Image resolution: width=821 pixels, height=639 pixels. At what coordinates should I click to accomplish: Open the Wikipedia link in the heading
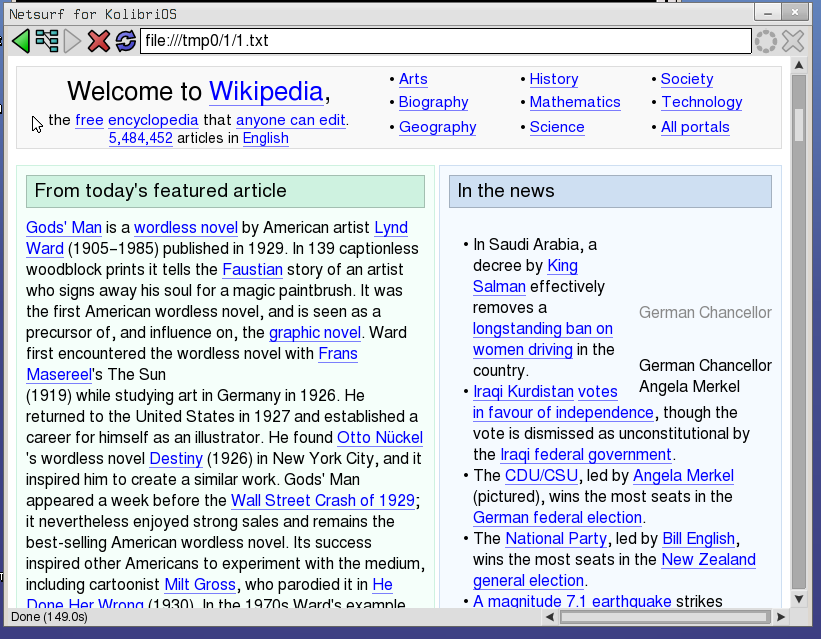pyautogui.click(x=266, y=92)
